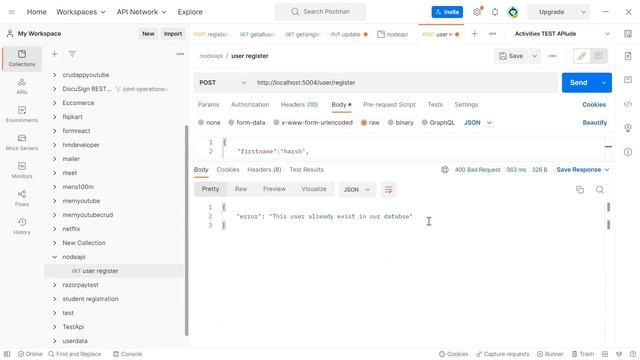This screenshot has height=360, width=640.
Task: Open tab overflow three-dot menu
Action: coord(493,34)
